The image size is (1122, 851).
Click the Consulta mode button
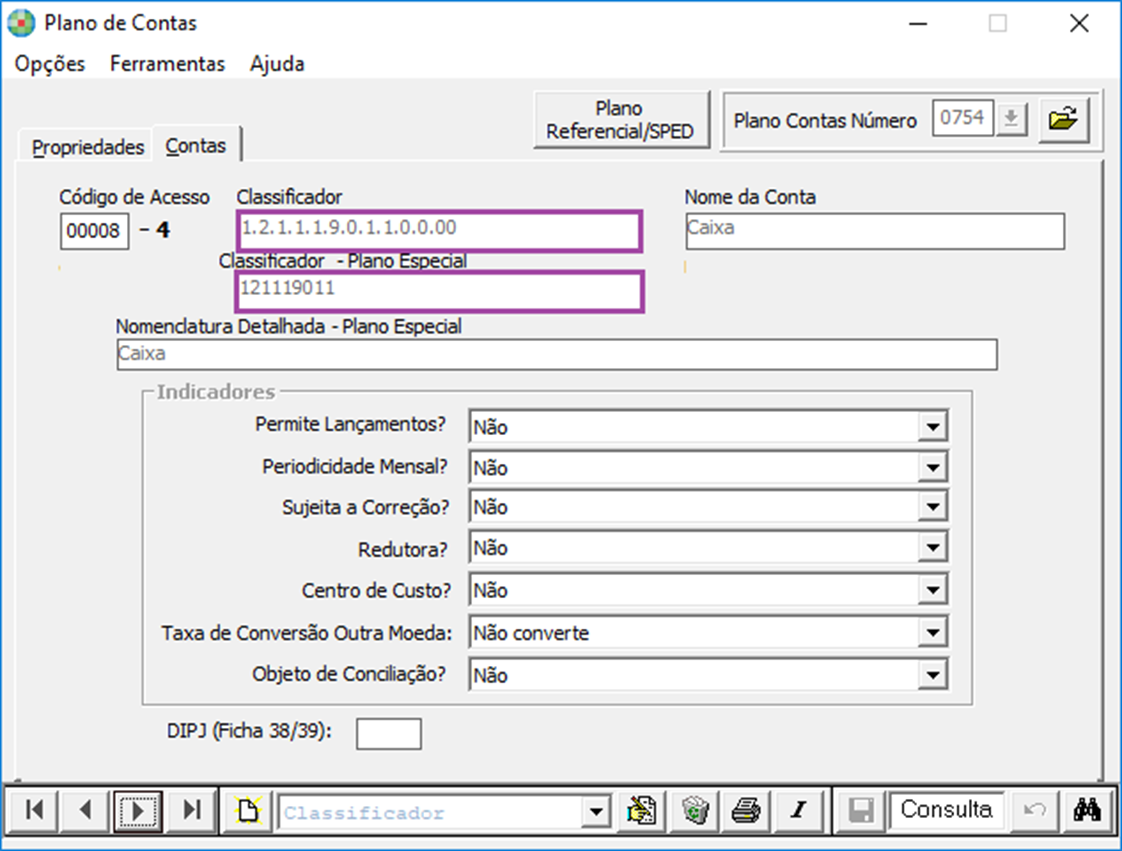[946, 809]
